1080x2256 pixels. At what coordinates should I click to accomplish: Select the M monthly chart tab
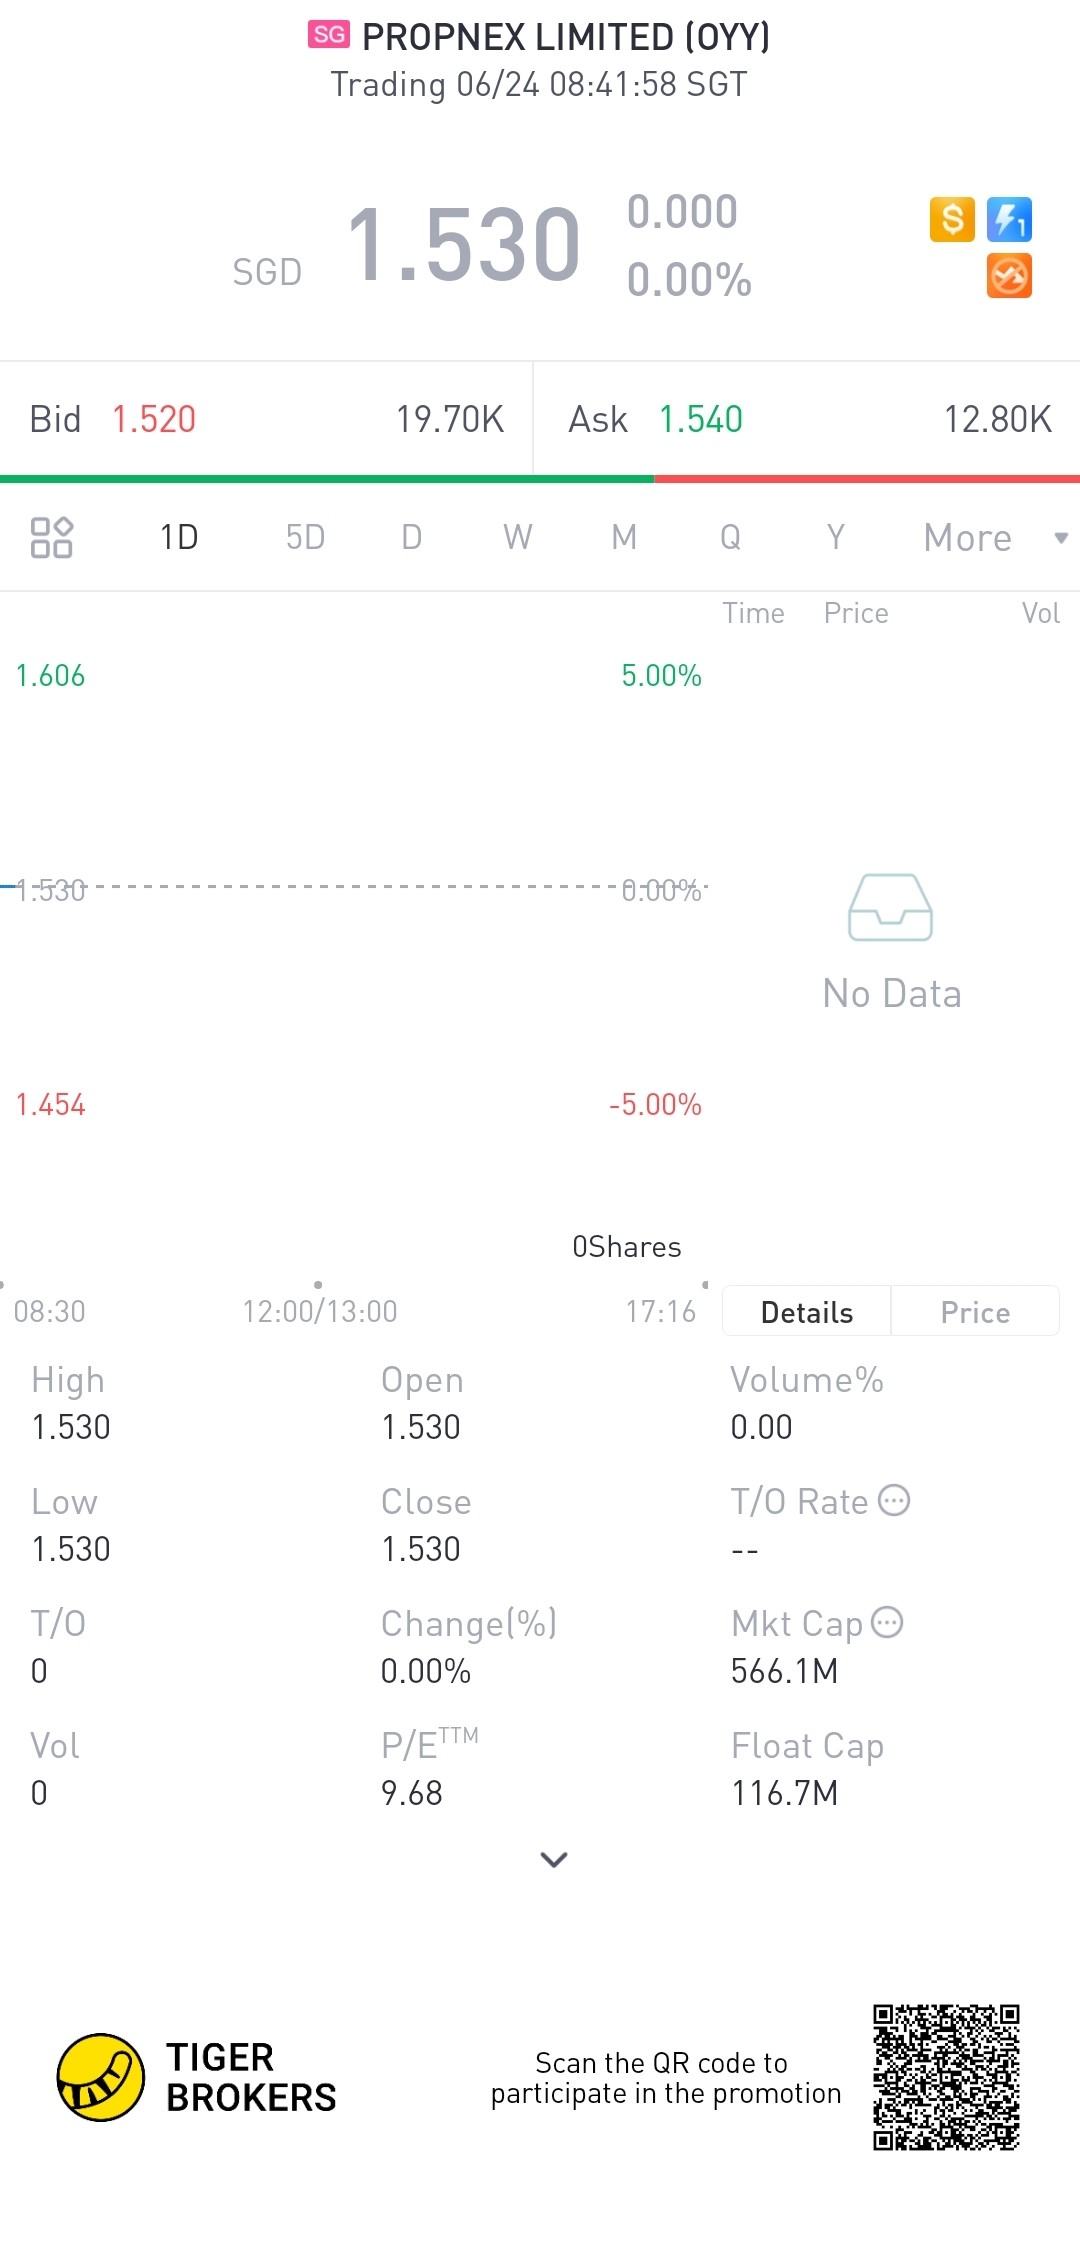tap(624, 538)
